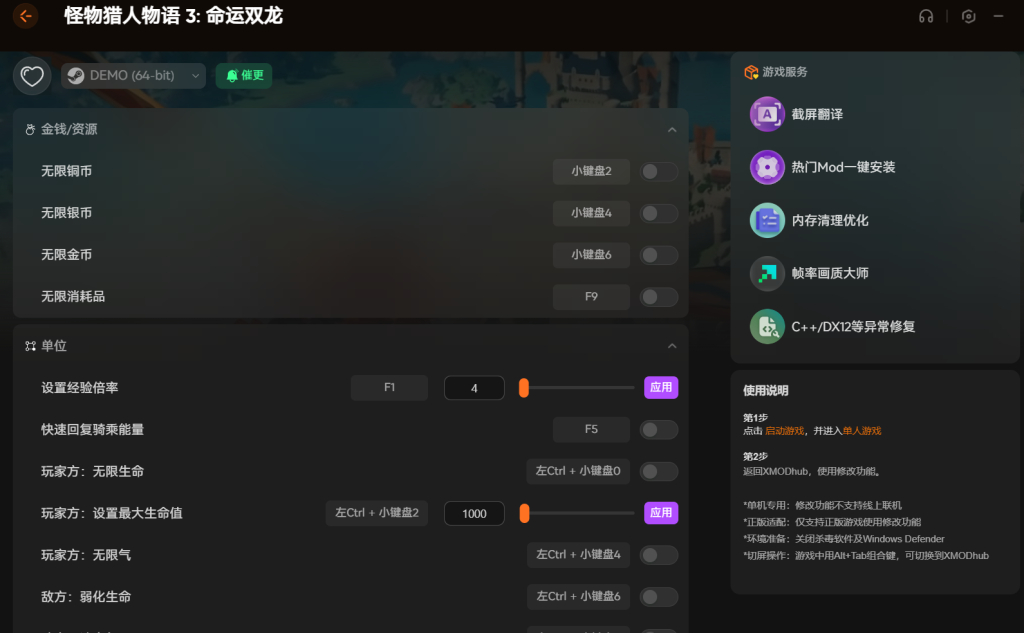Click the 启动游戏 link
This screenshot has height=633, width=1024.
[784, 431]
